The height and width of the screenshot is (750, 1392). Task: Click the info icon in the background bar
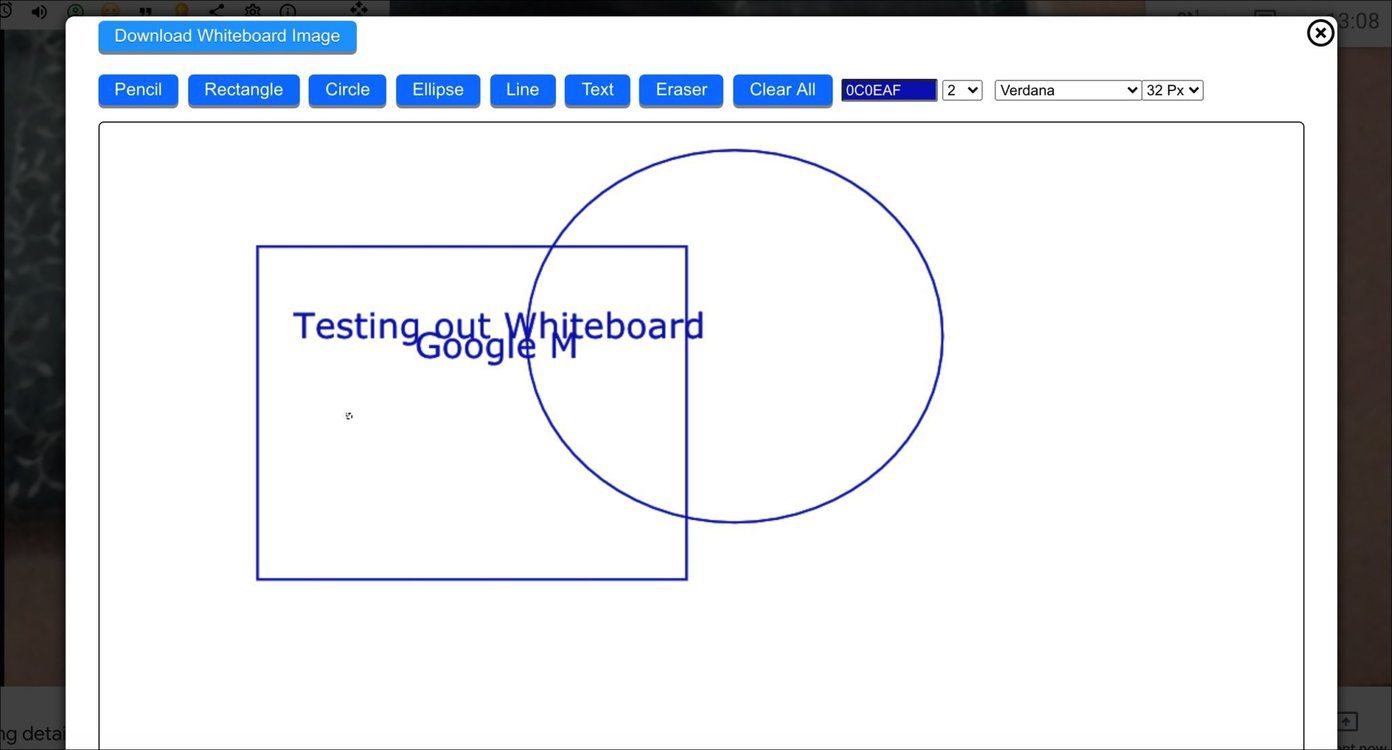tap(288, 11)
